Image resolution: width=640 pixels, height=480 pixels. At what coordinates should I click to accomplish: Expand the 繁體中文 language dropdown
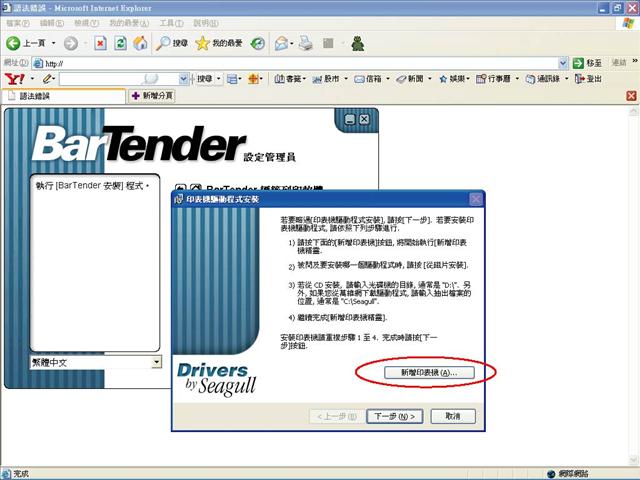click(156, 362)
